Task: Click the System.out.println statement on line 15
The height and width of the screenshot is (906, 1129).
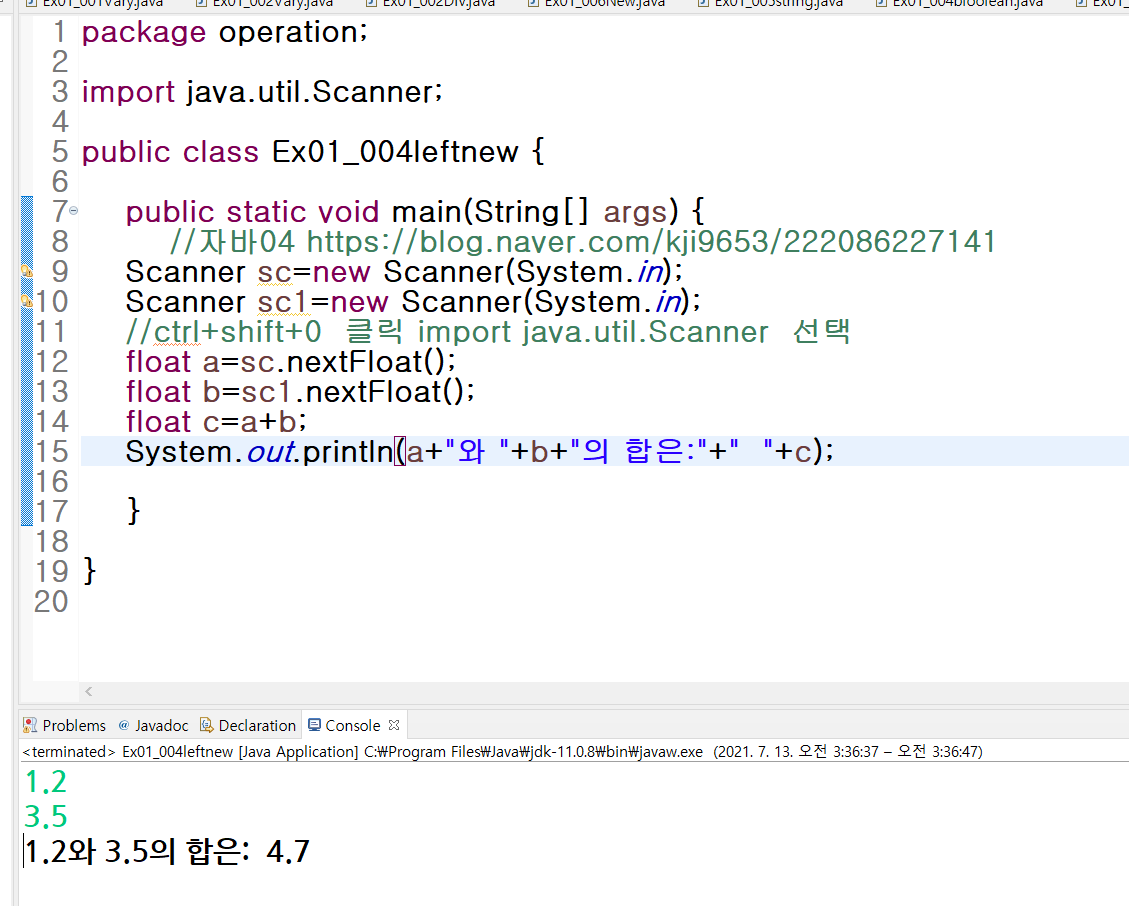Action: pos(480,452)
